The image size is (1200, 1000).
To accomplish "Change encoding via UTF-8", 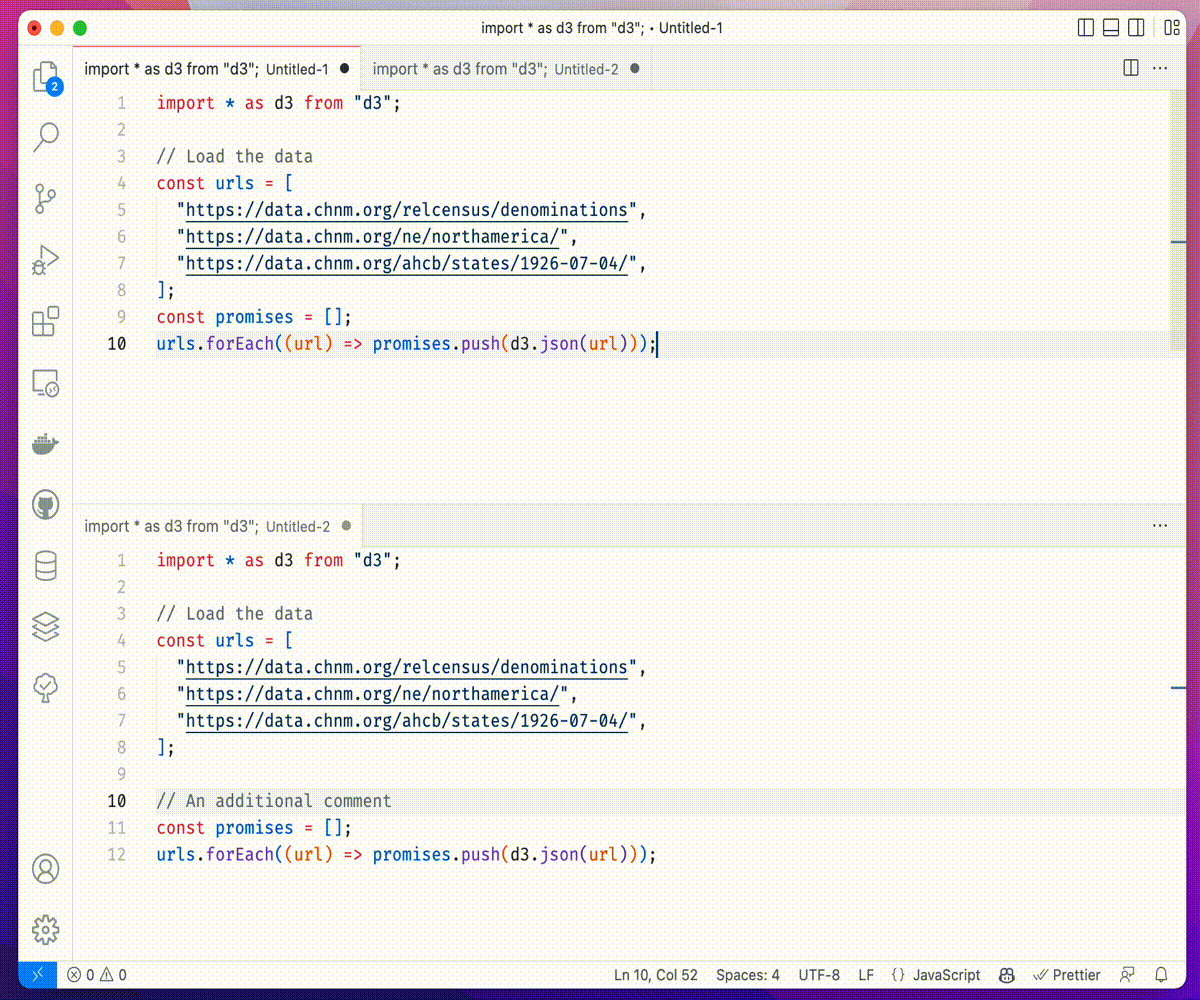I will 819,975.
